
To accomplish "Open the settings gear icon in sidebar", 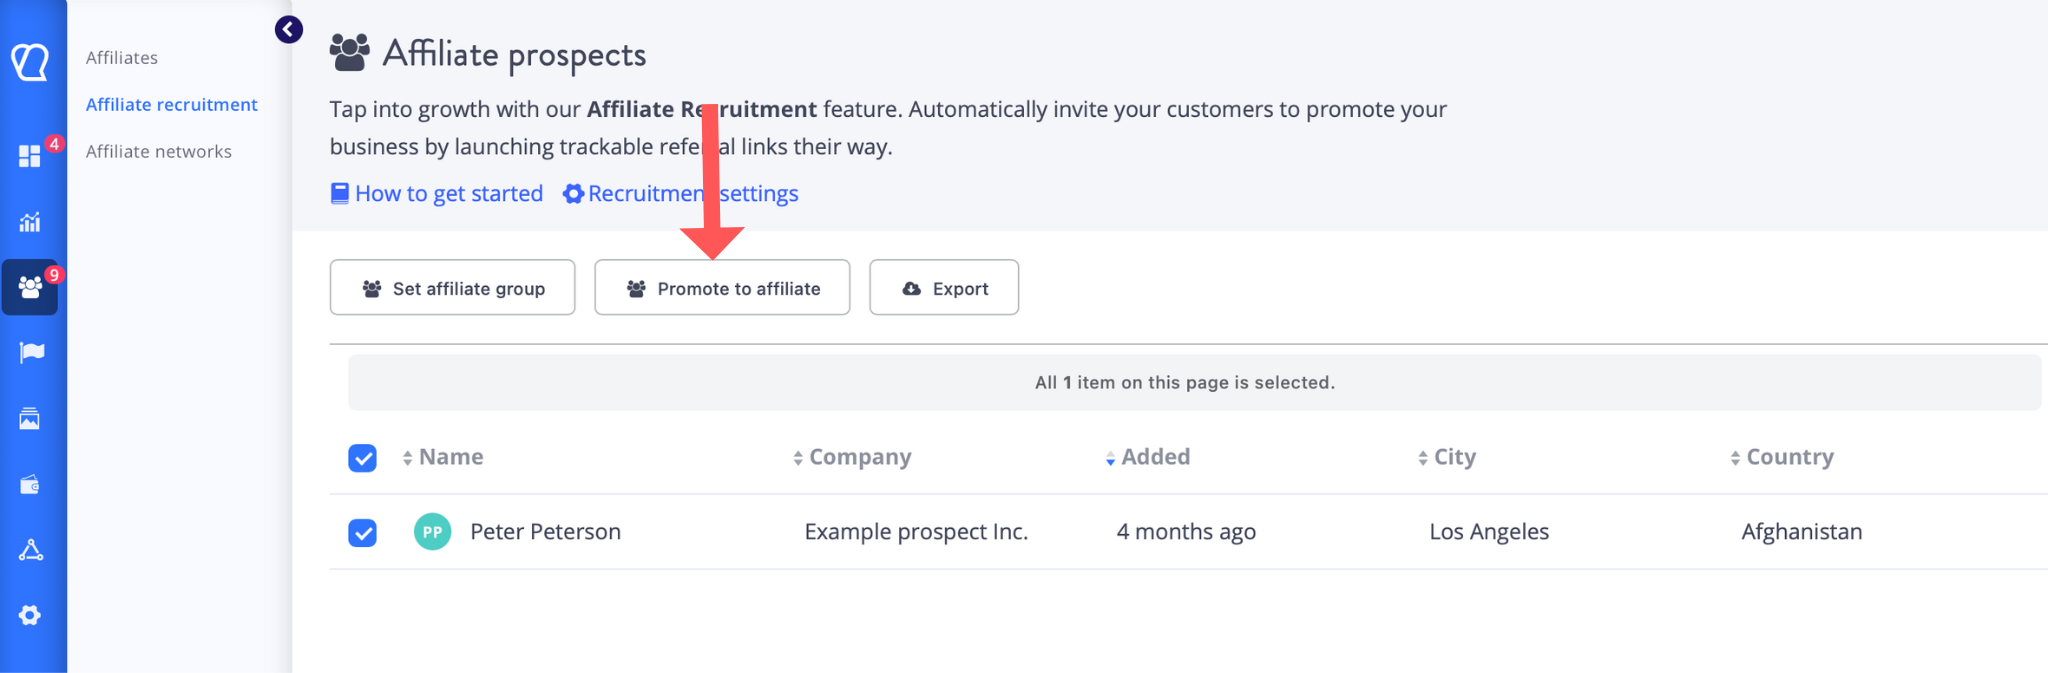I will [x=30, y=615].
